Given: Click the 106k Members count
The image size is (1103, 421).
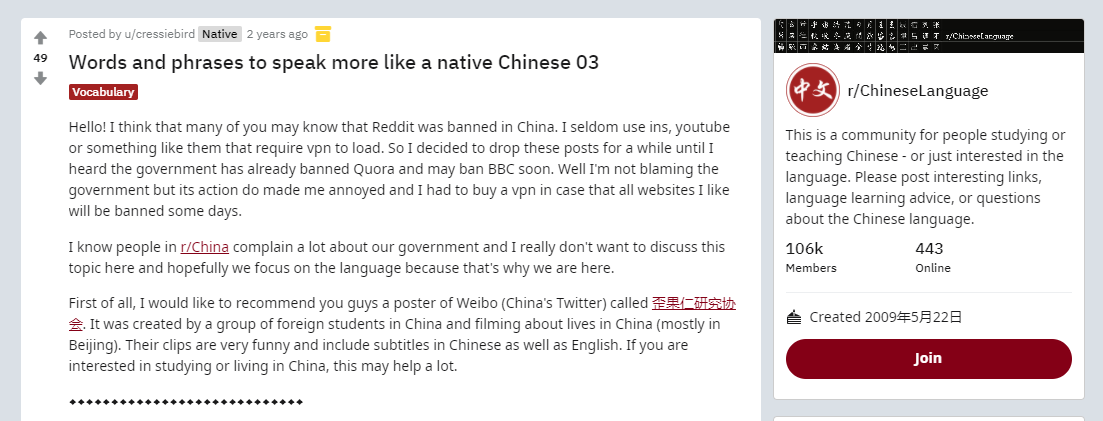Looking at the screenshot, I should click(x=811, y=257).
